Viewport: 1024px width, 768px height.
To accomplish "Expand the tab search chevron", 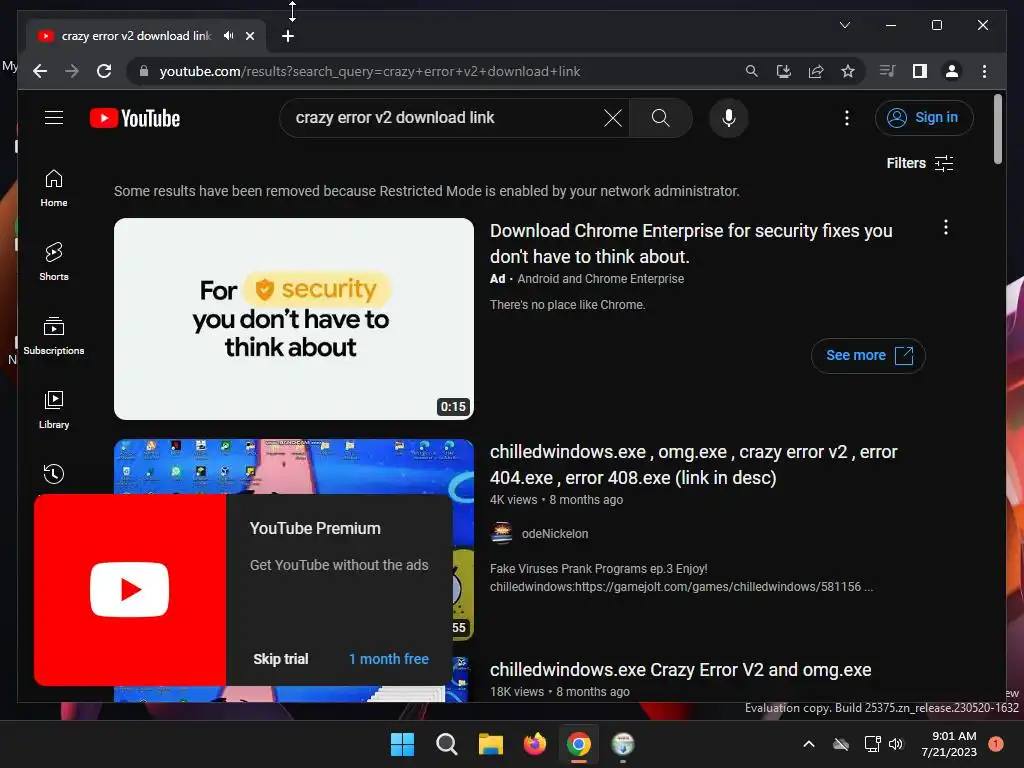I will [844, 25].
